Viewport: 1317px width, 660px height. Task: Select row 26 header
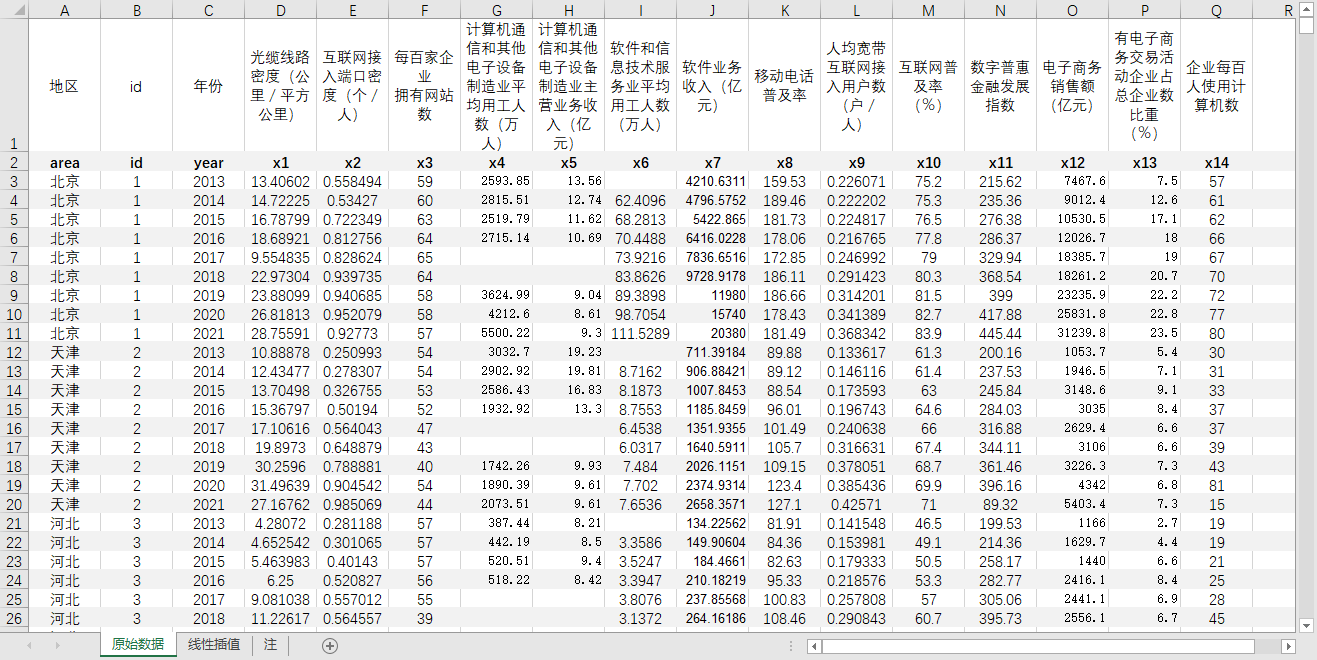(x=14, y=618)
